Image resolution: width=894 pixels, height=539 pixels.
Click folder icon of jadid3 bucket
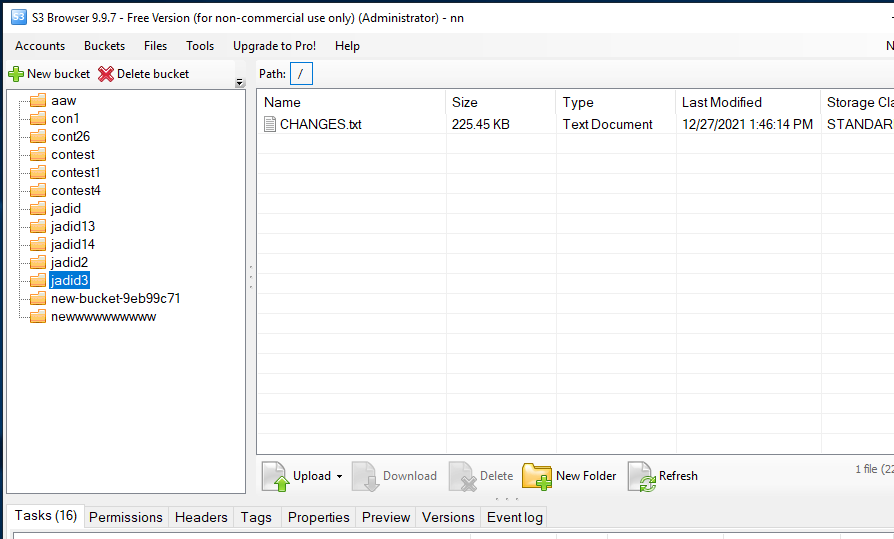[38, 280]
